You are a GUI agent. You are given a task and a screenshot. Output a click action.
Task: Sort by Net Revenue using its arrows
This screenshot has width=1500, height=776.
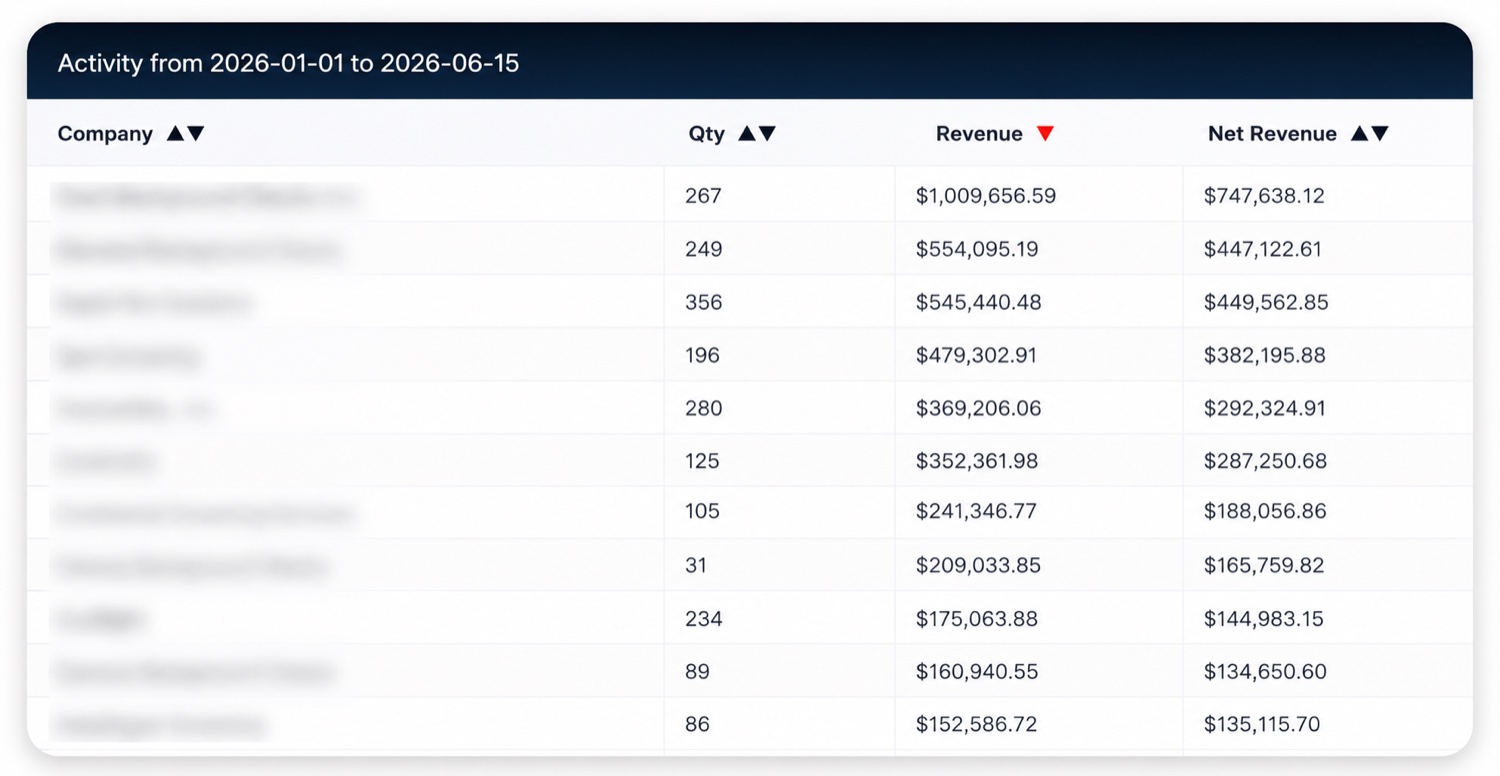[x=1370, y=134]
